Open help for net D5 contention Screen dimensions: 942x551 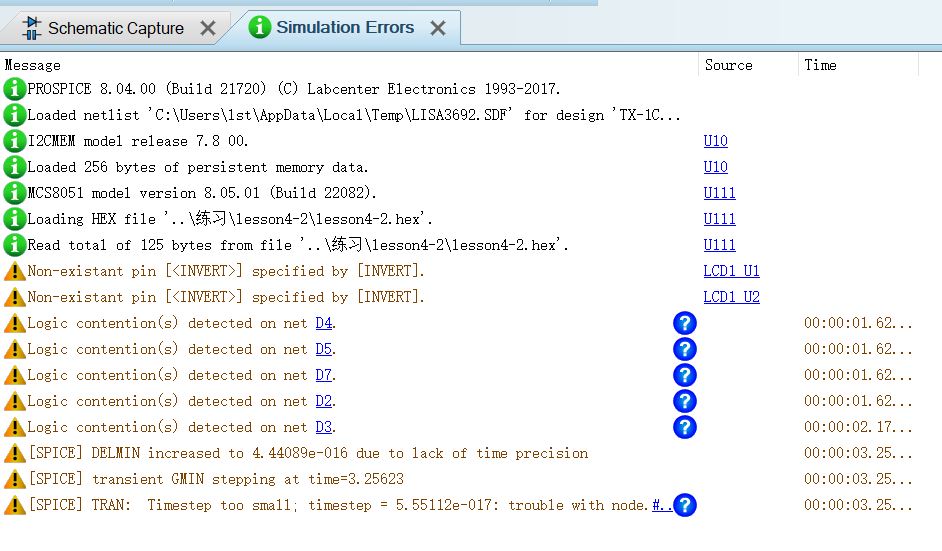[x=685, y=349]
